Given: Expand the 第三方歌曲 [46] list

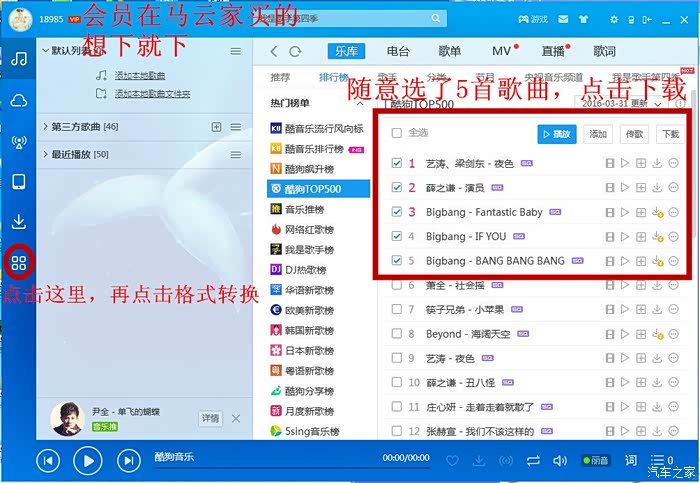Looking at the screenshot, I should coord(45,127).
